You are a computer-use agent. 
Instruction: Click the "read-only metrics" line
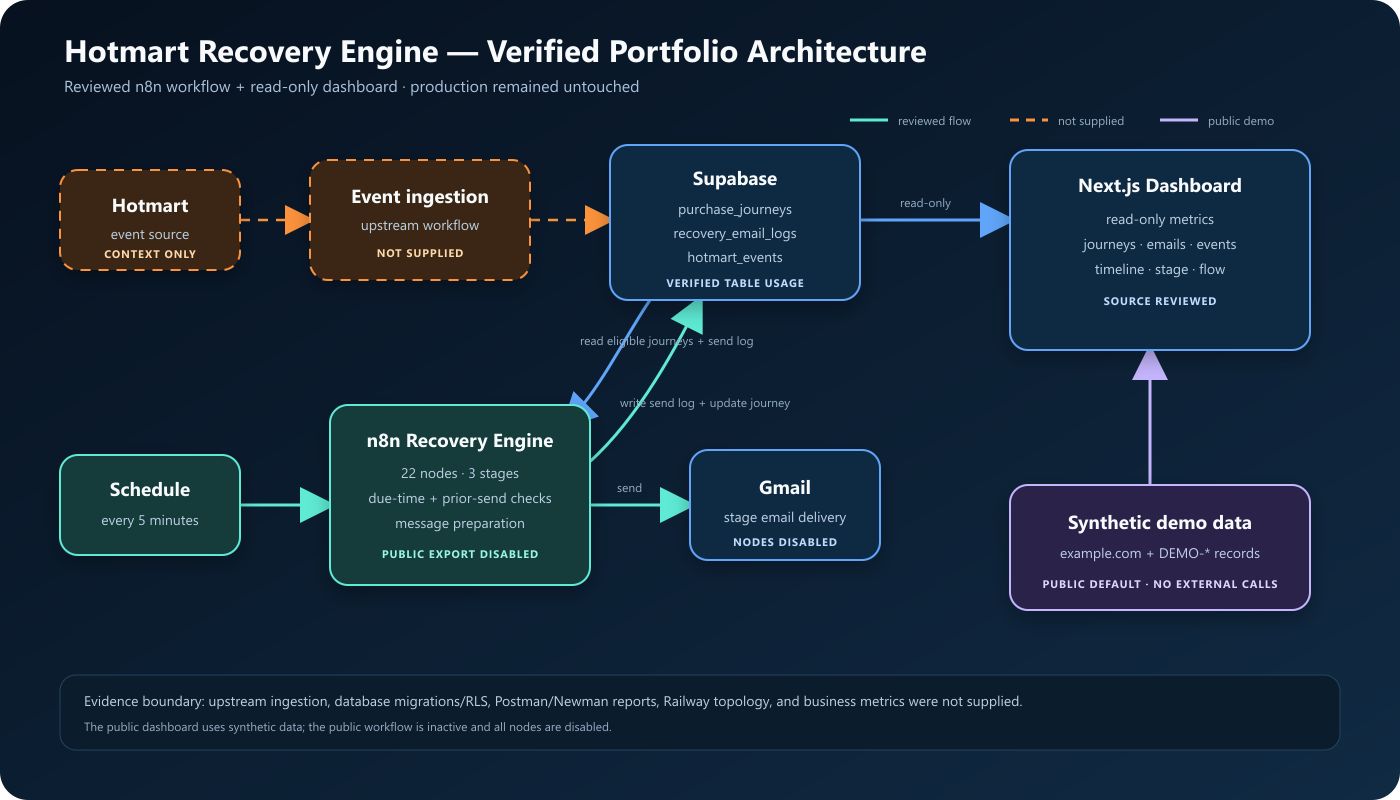pos(1160,220)
